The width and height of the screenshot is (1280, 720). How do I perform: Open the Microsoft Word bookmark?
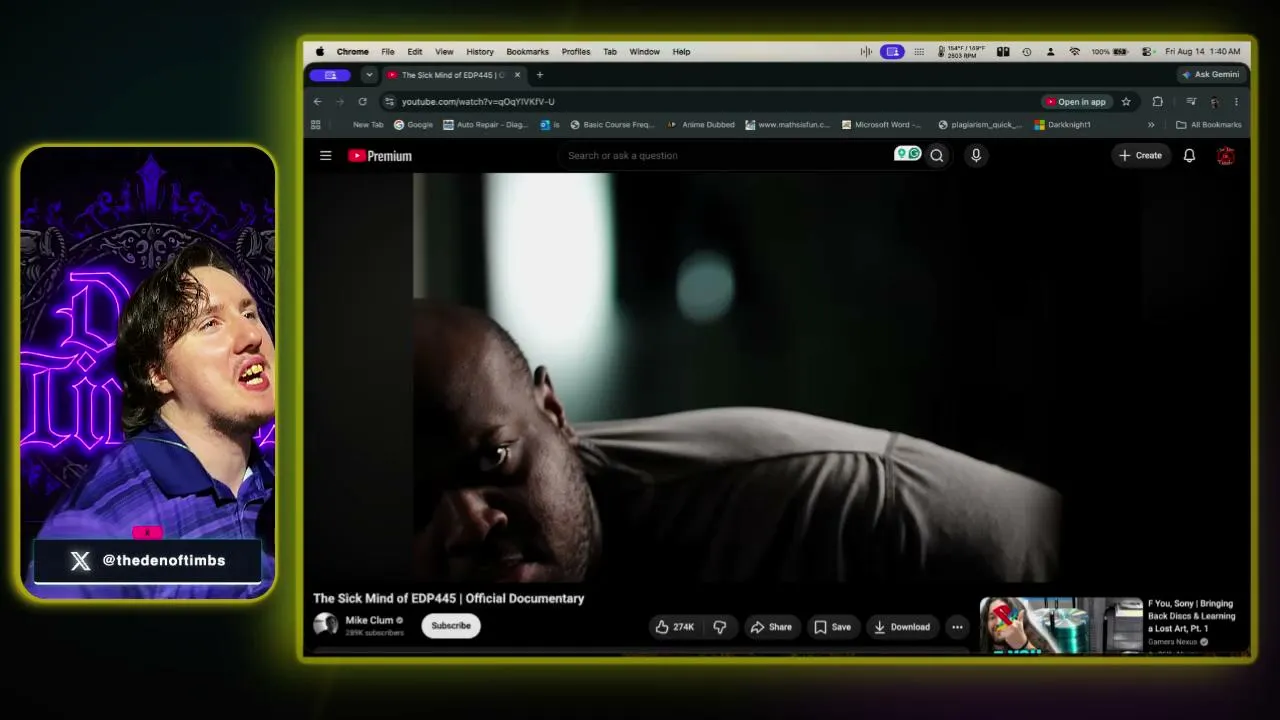[882, 125]
